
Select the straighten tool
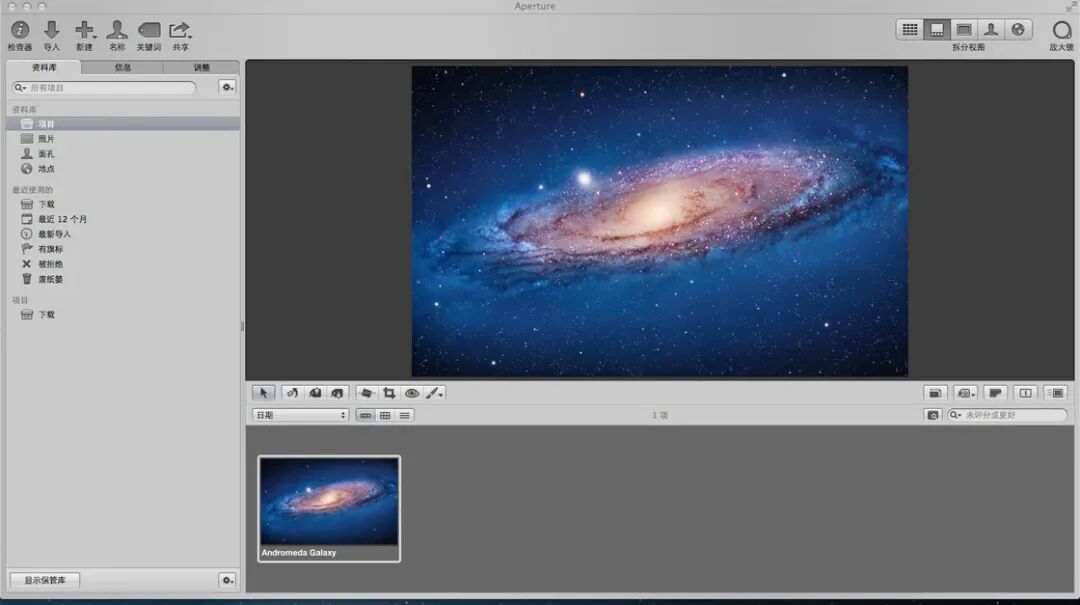tap(366, 393)
